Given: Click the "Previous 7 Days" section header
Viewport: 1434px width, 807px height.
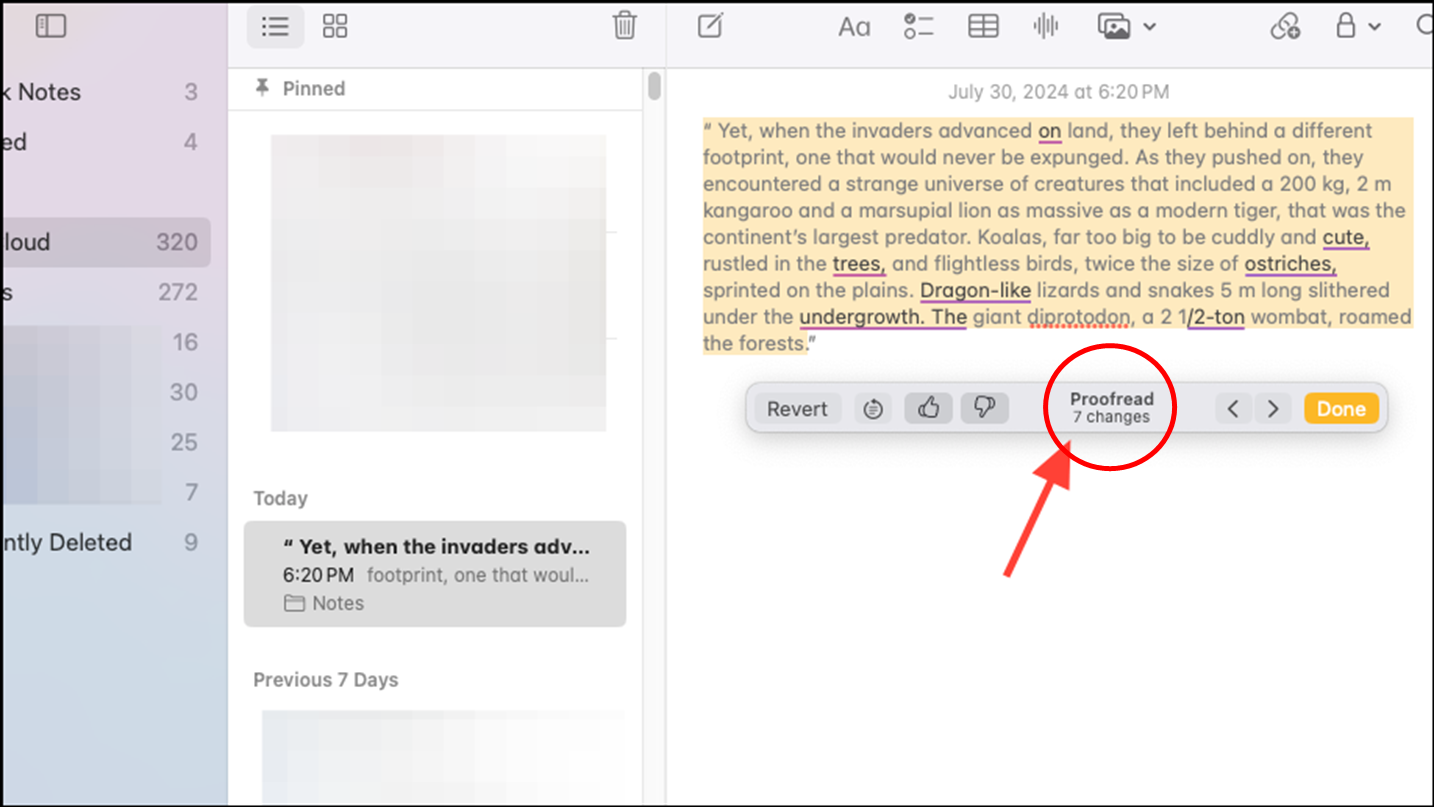Looking at the screenshot, I should [x=325, y=679].
